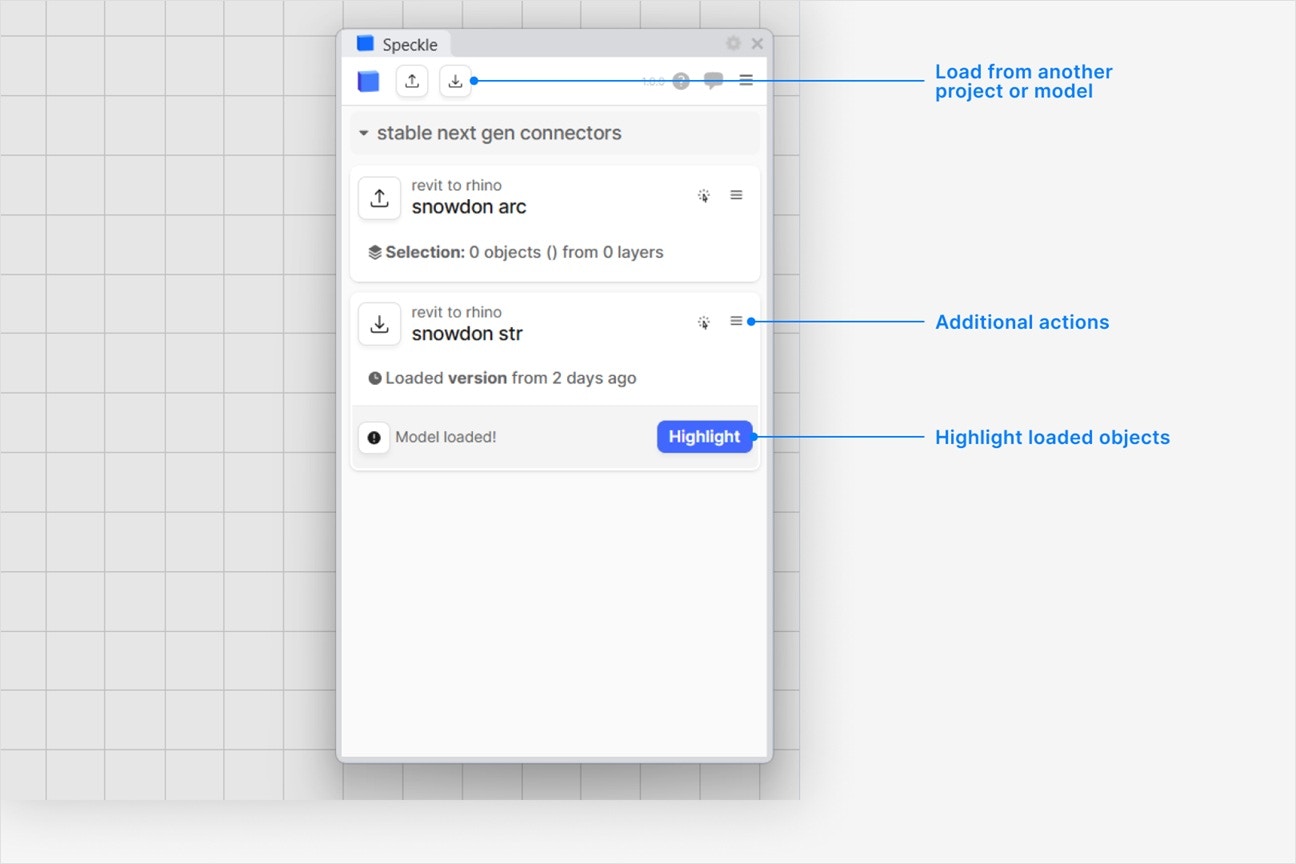Highlight objects icon on snowdon str card

[x=704, y=322]
